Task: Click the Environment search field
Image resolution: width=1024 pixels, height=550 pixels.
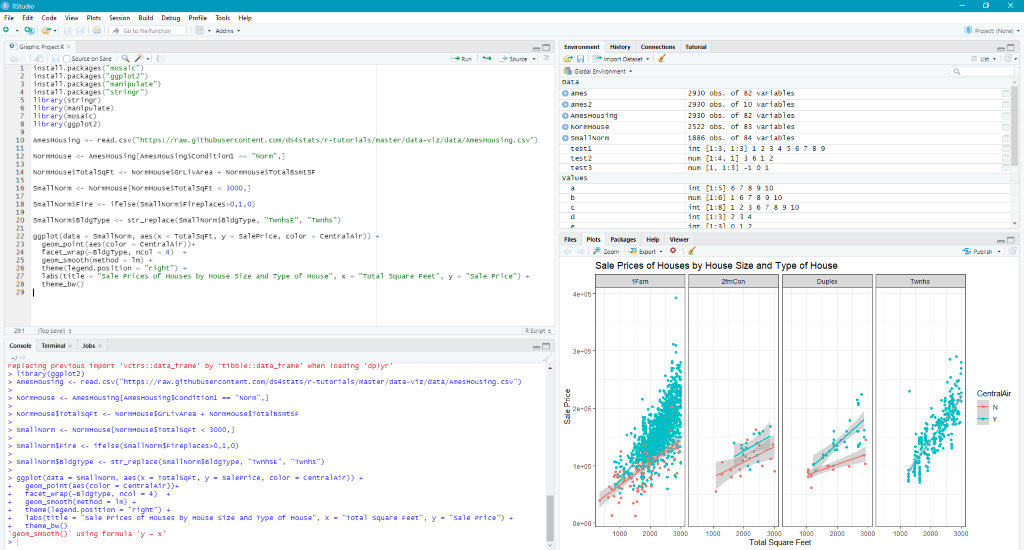Action: (983, 71)
